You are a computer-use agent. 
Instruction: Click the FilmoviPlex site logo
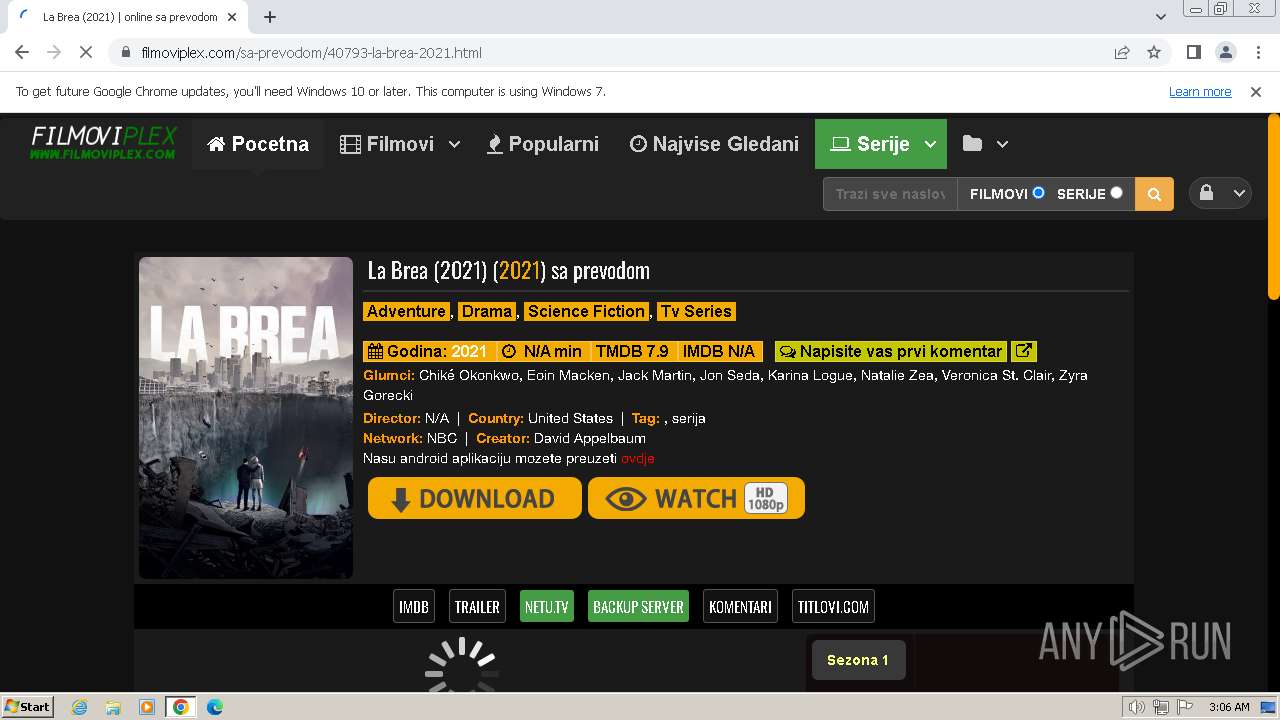point(104,143)
